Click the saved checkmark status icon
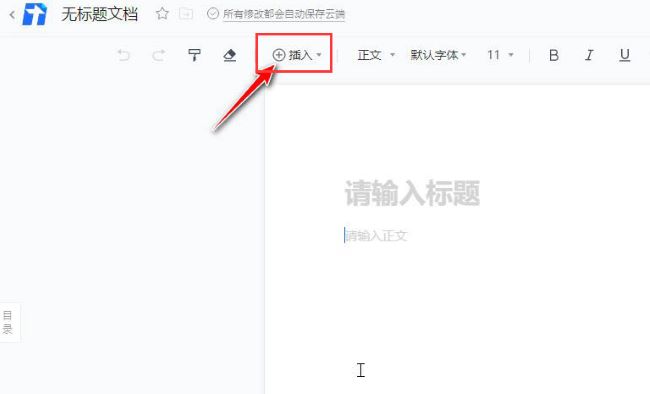The image size is (650, 394). (x=213, y=14)
